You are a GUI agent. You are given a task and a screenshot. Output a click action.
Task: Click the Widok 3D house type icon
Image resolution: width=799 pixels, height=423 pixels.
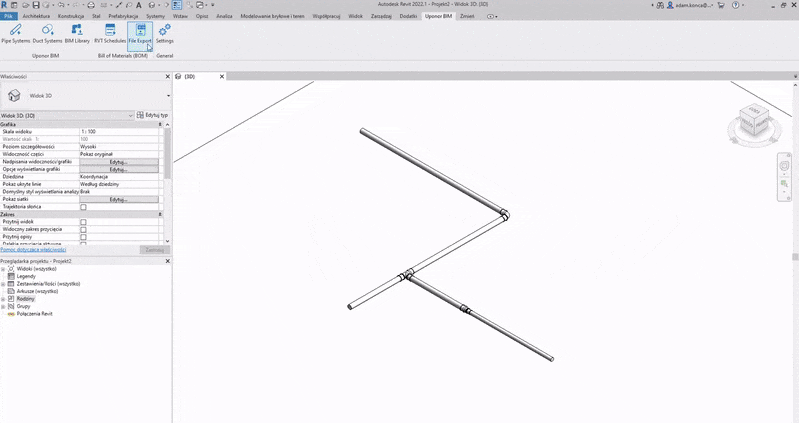click(x=14, y=95)
